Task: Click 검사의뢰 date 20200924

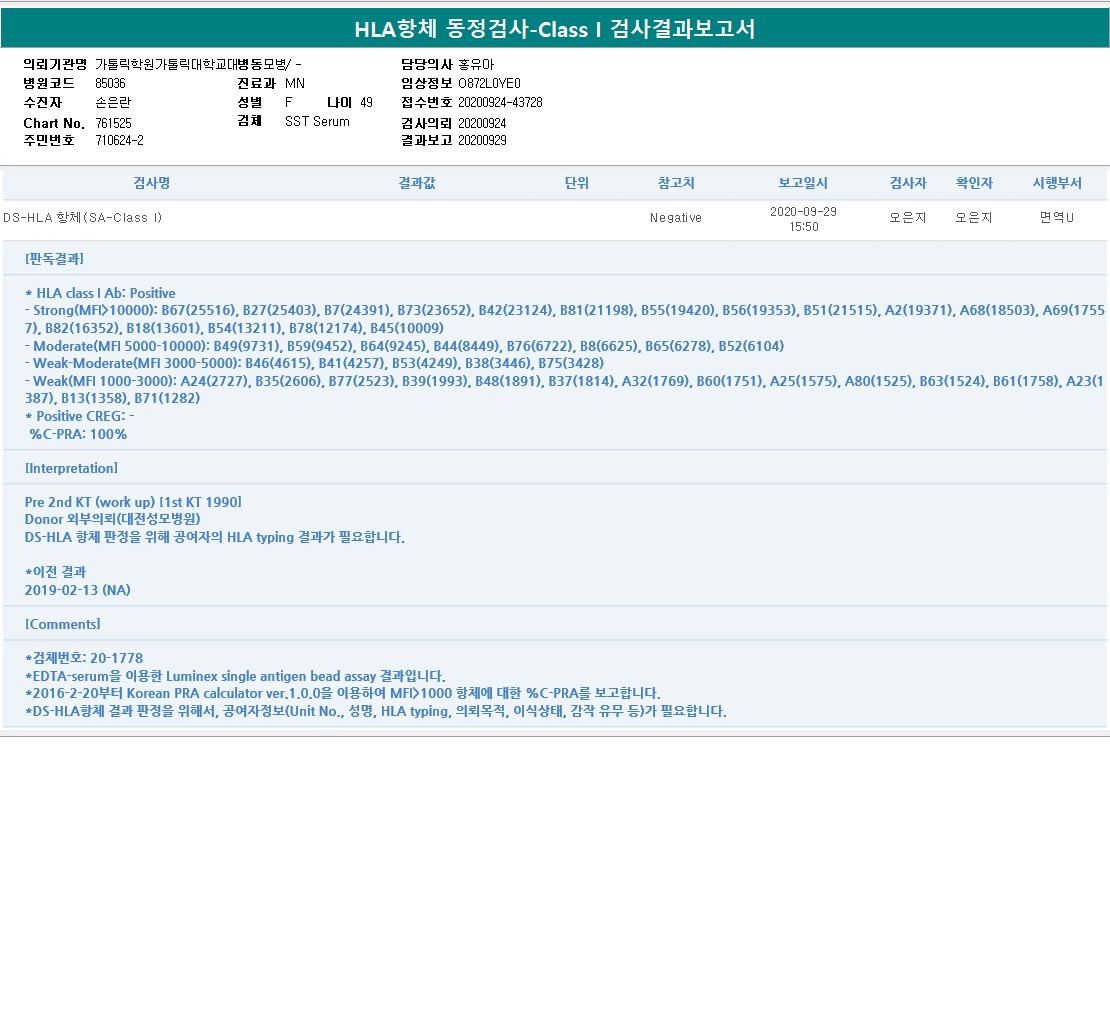Action: [482, 123]
